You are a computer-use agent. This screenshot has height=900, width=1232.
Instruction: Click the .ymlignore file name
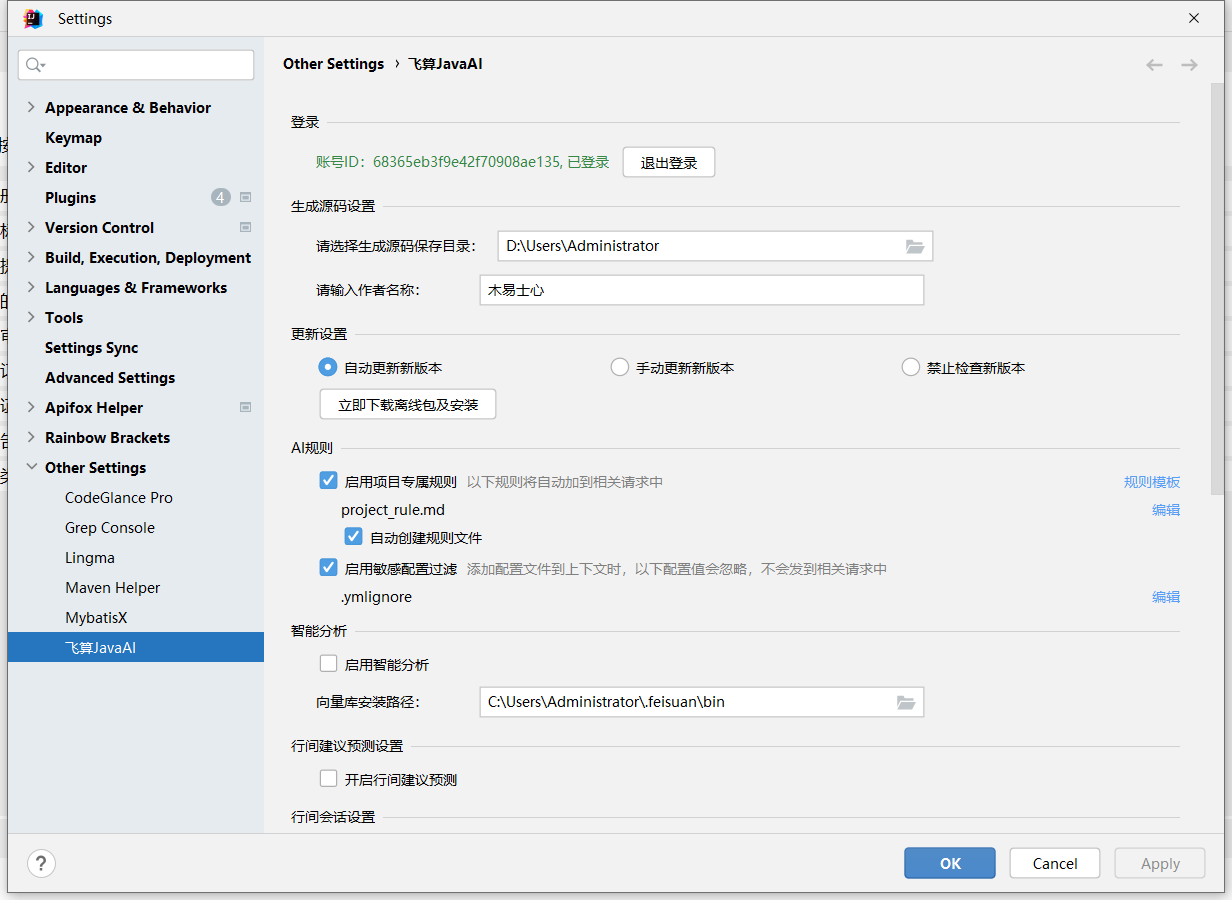pyautogui.click(x=376, y=597)
